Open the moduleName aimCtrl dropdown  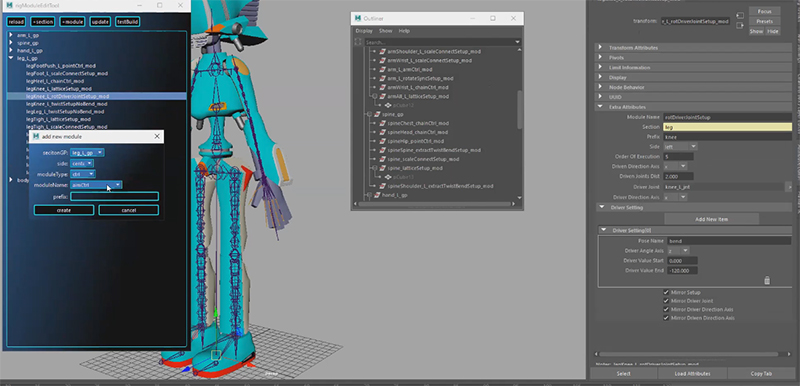point(96,185)
